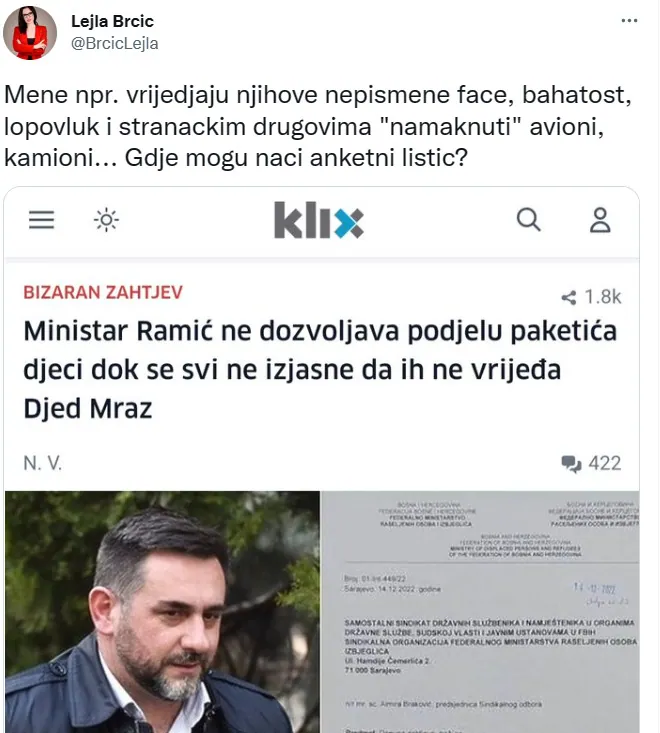This screenshot has width=660, height=733.
Task: Open the BIZARAN ZAHTJEV category label
Action: pos(103,293)
